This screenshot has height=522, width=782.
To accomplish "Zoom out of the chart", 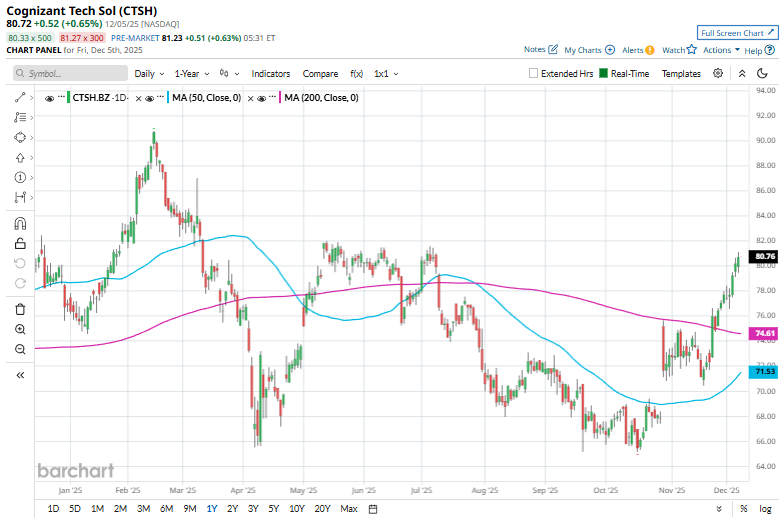I will tap(20, 349).
